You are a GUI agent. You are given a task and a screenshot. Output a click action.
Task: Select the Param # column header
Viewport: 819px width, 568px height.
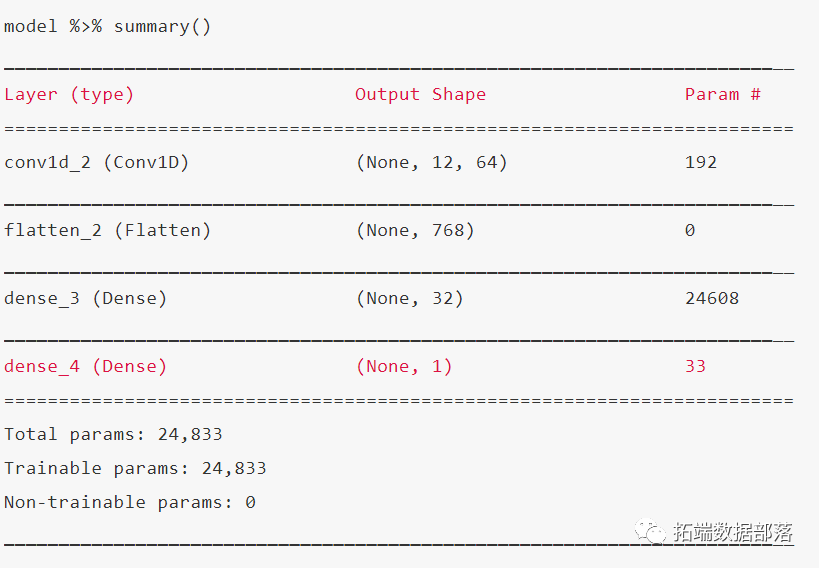[723, 94]
